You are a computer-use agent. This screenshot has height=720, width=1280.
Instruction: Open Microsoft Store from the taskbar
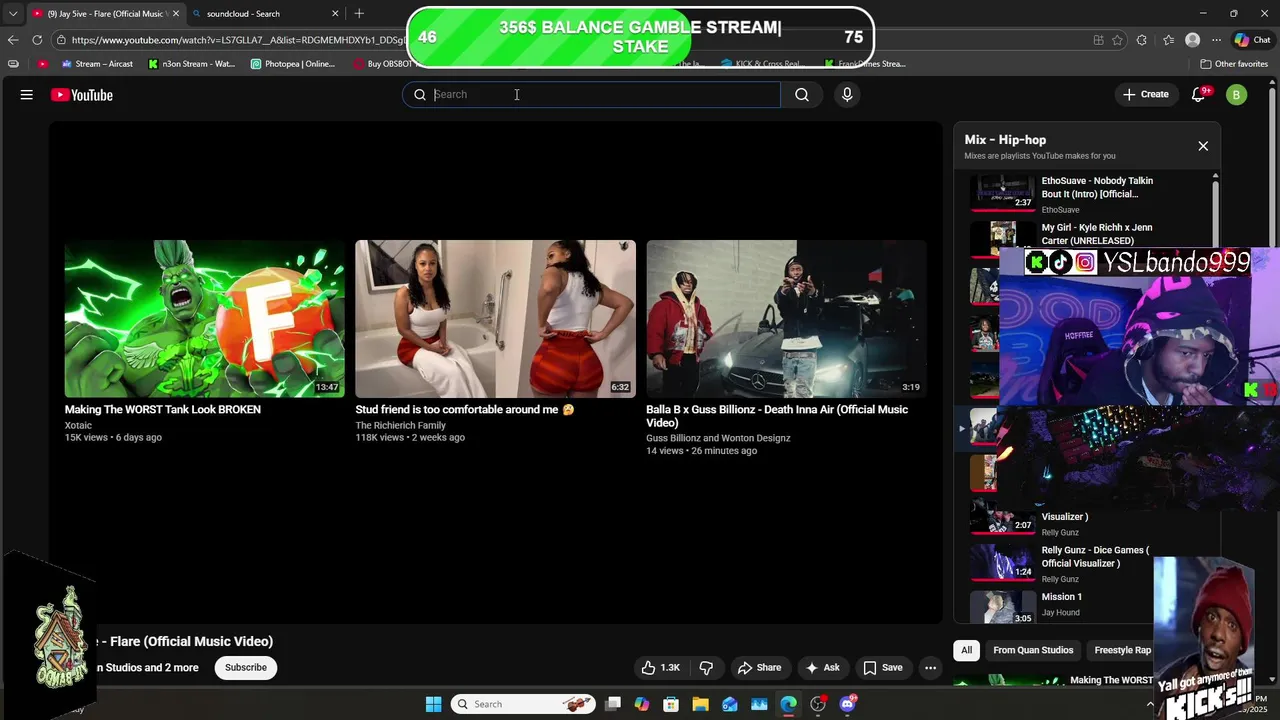[671, 704]
